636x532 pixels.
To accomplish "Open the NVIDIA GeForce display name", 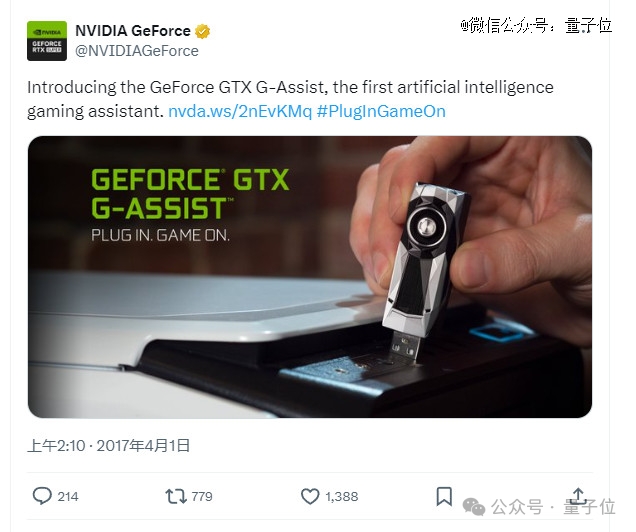I will coord(133,31).
